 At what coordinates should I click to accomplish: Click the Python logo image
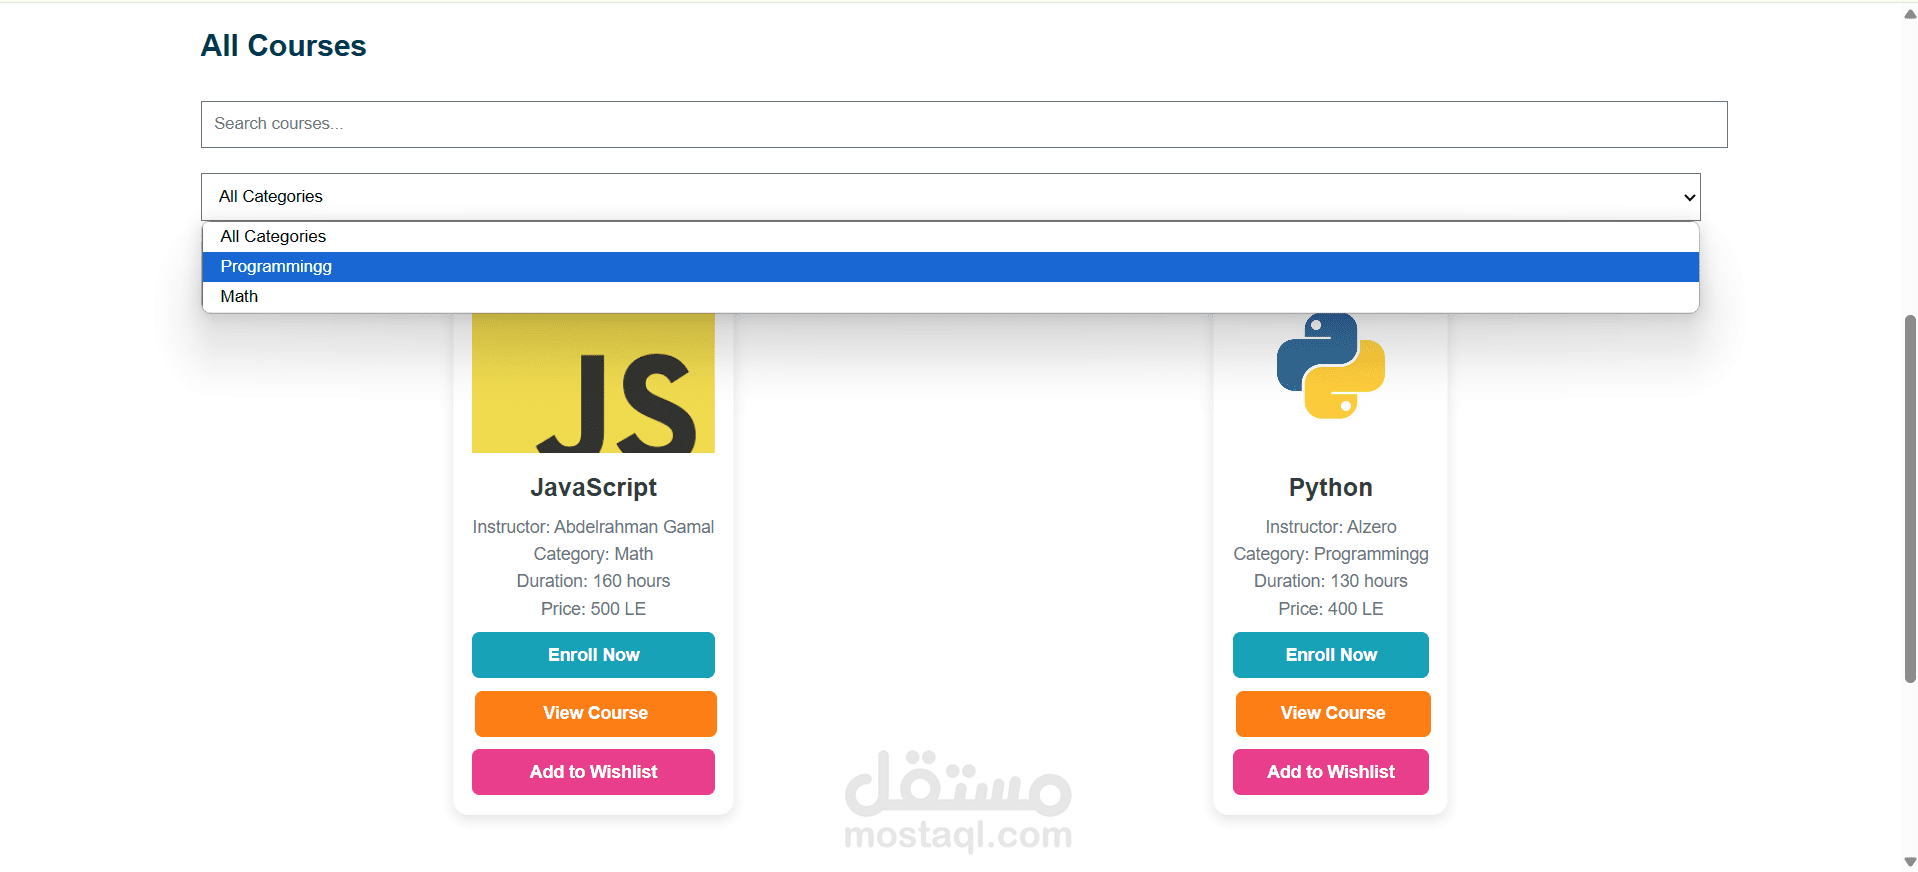click(x=1331, y=366)
